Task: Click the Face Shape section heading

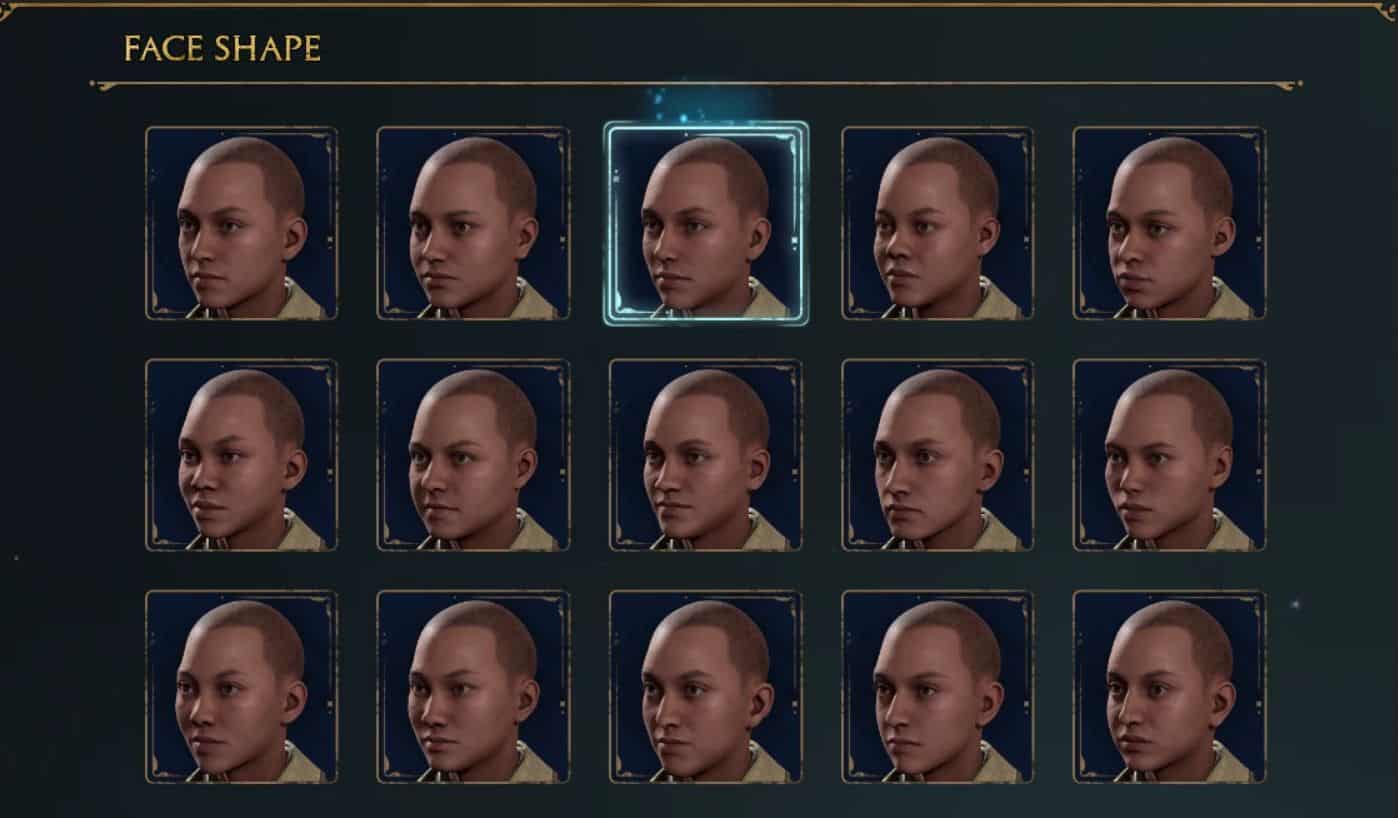Action: (222, 48)
